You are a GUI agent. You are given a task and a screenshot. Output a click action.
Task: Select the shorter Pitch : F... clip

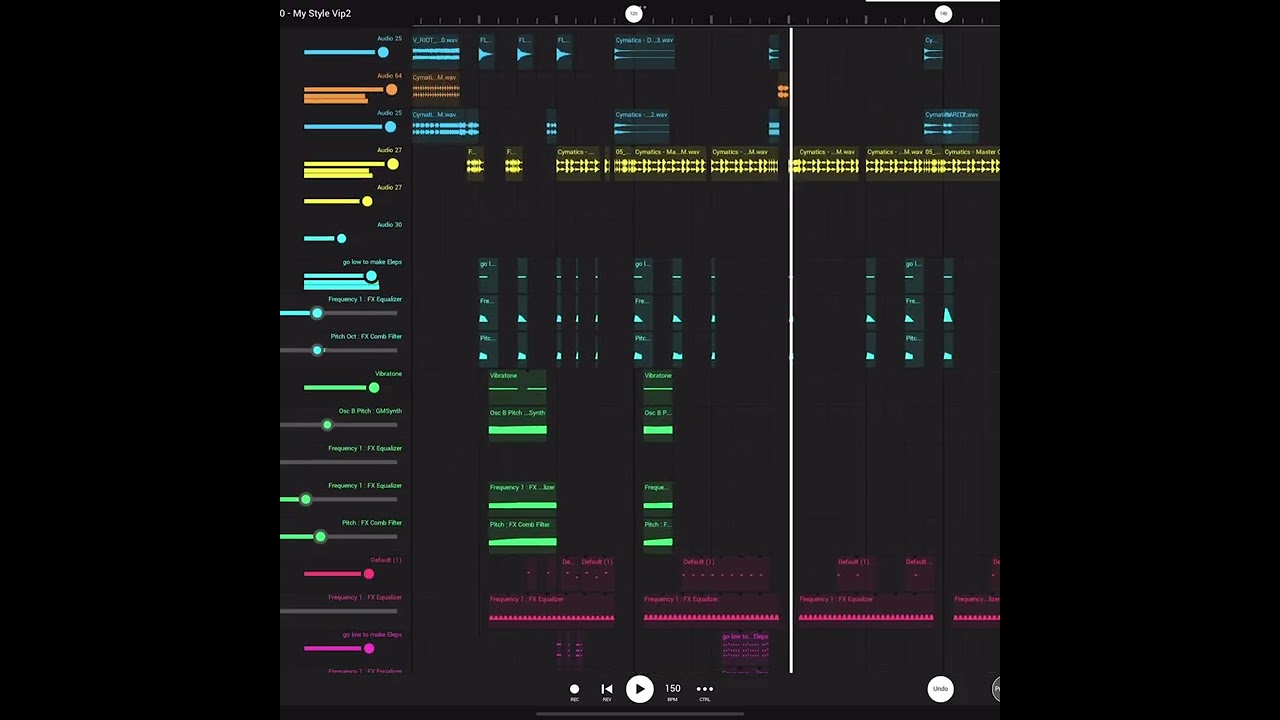(x=658, y=534)
